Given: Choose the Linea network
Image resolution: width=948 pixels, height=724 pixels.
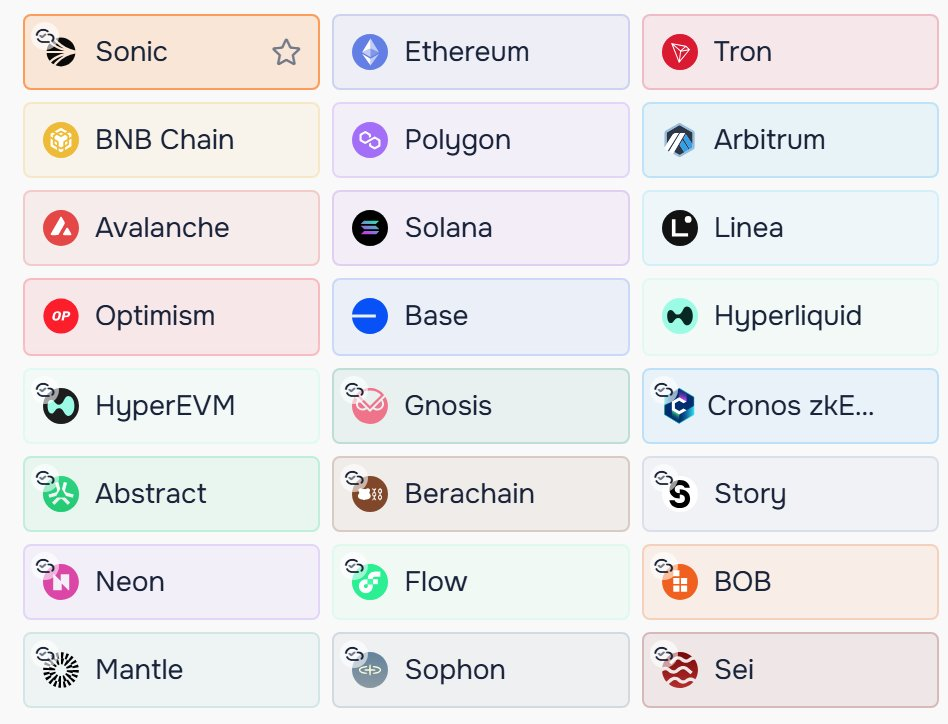Looking at the screenshot, I should coord(790,228).
